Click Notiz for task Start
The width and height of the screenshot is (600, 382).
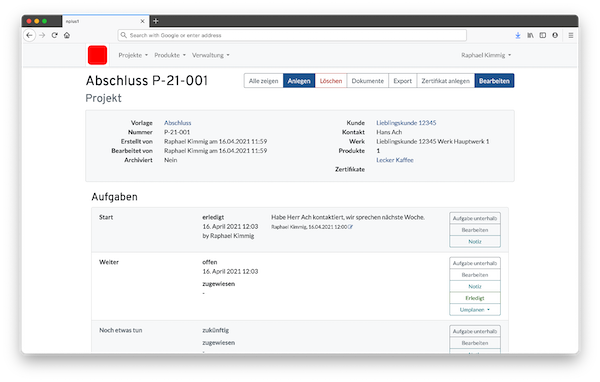tap(475, 242)
